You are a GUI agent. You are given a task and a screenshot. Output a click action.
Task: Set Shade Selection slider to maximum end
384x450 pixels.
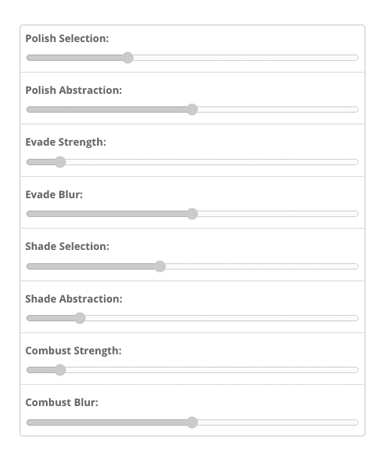tap(357, 266)
